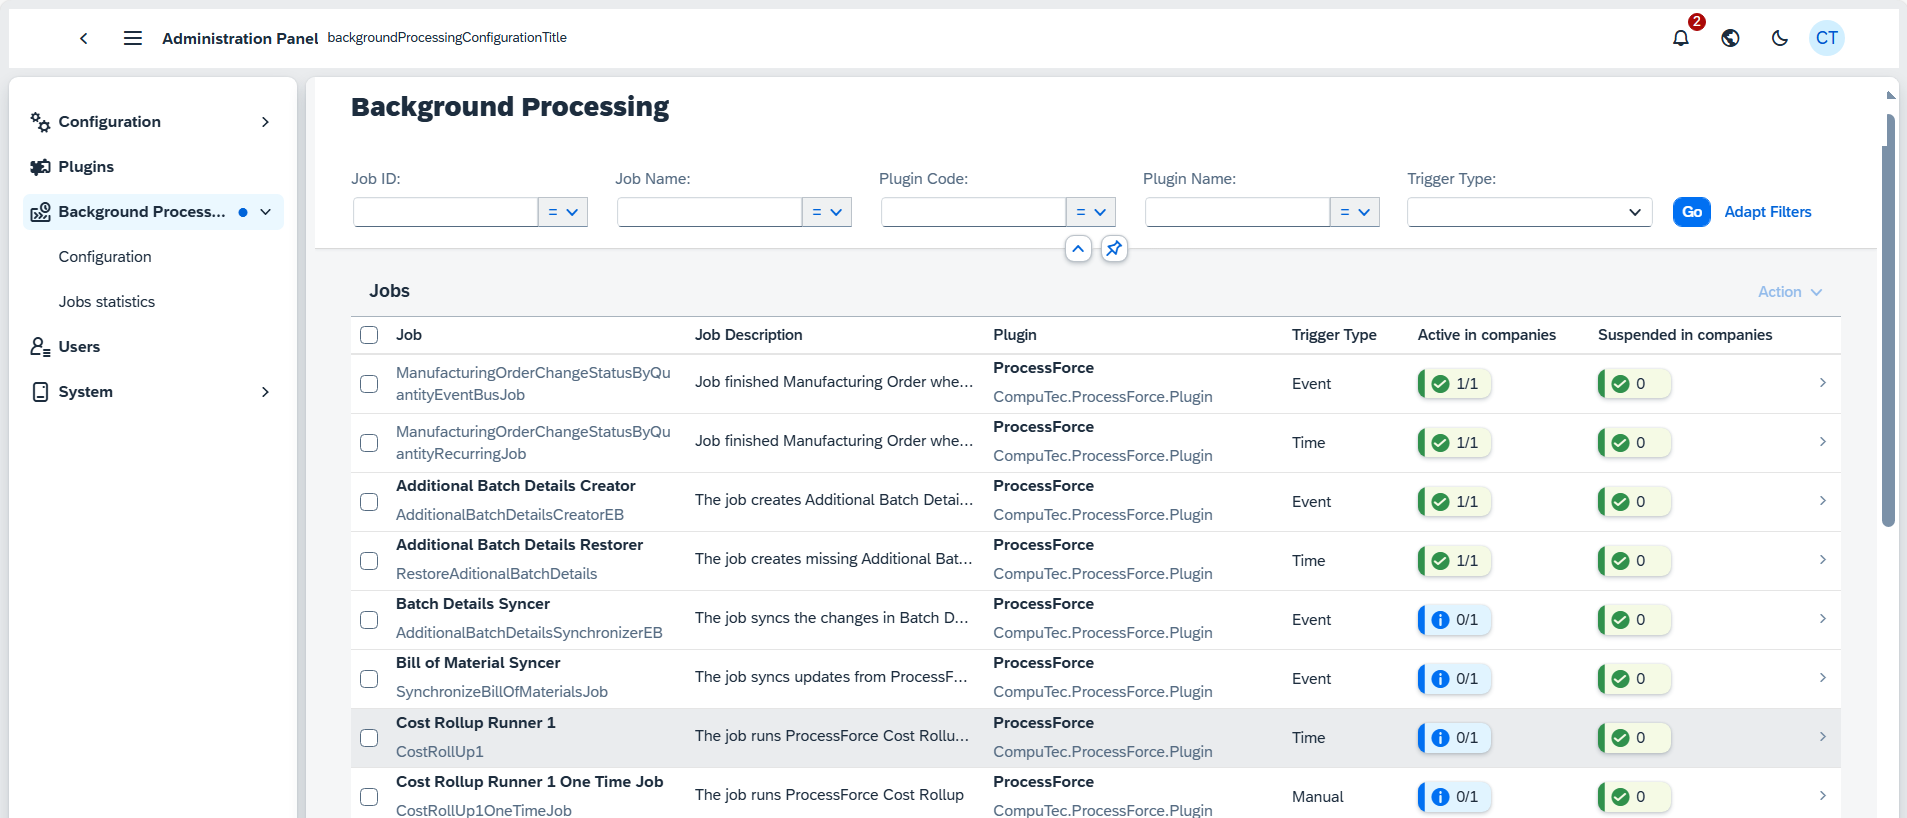
Task: Click the Adapt Filters link
Action: (1767, 212)
